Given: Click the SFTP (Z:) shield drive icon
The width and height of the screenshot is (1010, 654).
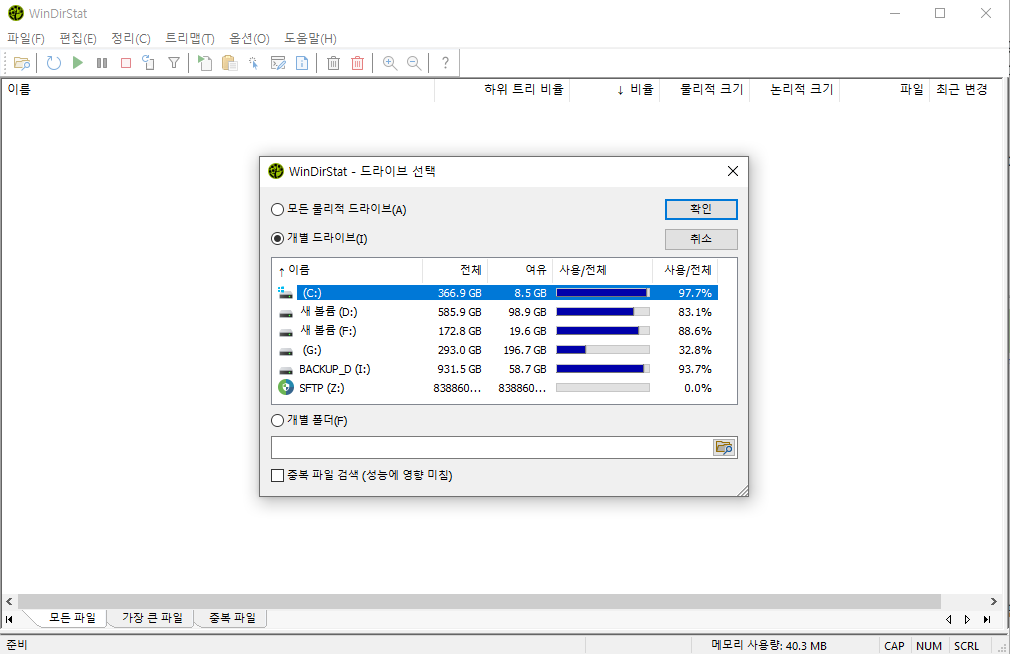Looking at the screenshot, I should coord(286,388).
